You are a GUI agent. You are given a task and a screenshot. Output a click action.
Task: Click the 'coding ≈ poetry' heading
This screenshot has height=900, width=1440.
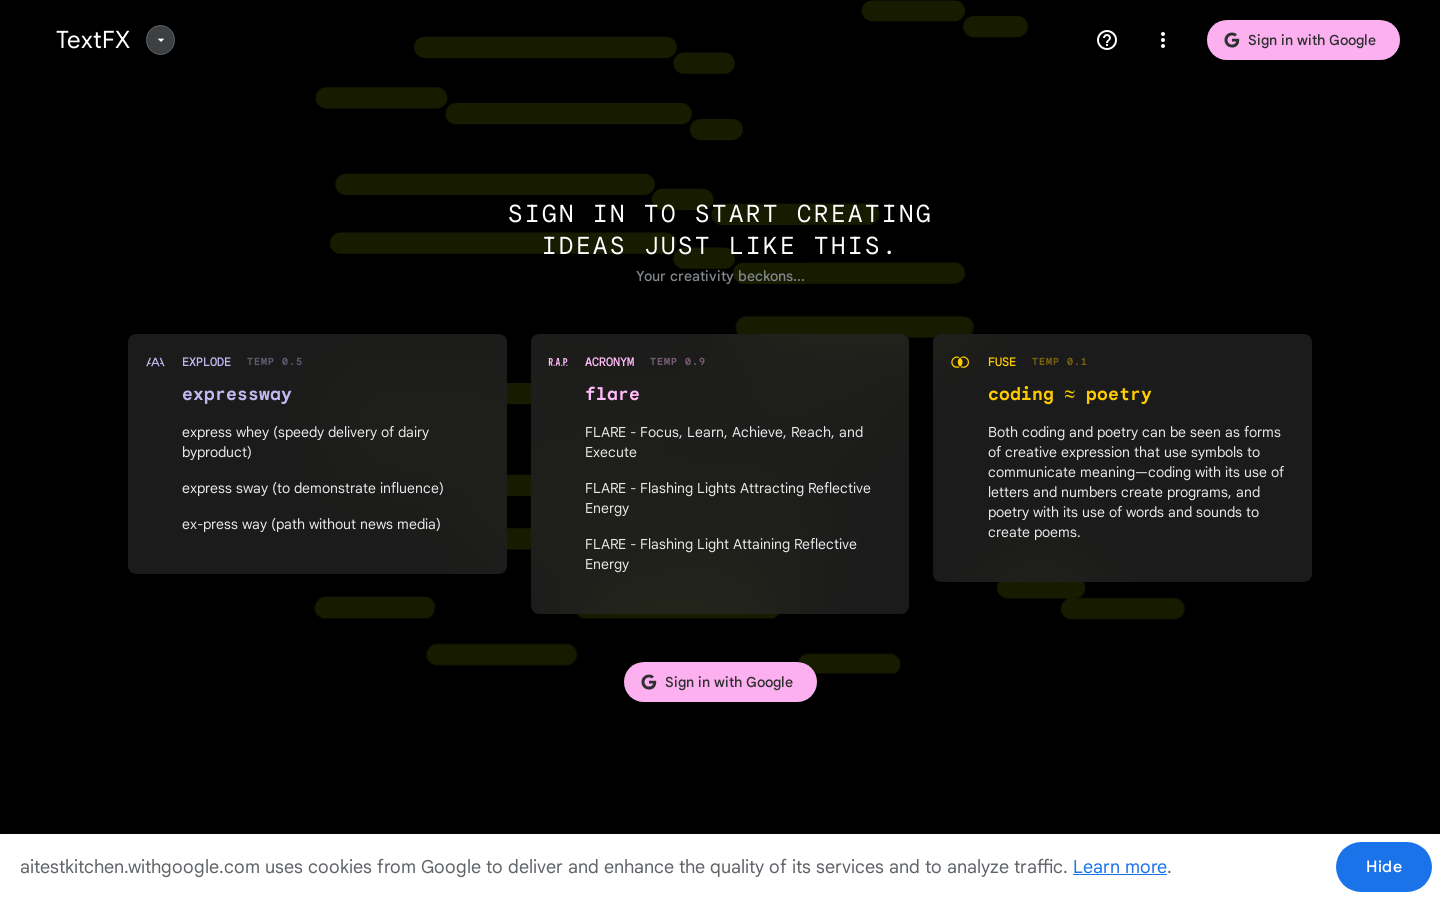click(1069, 394)
